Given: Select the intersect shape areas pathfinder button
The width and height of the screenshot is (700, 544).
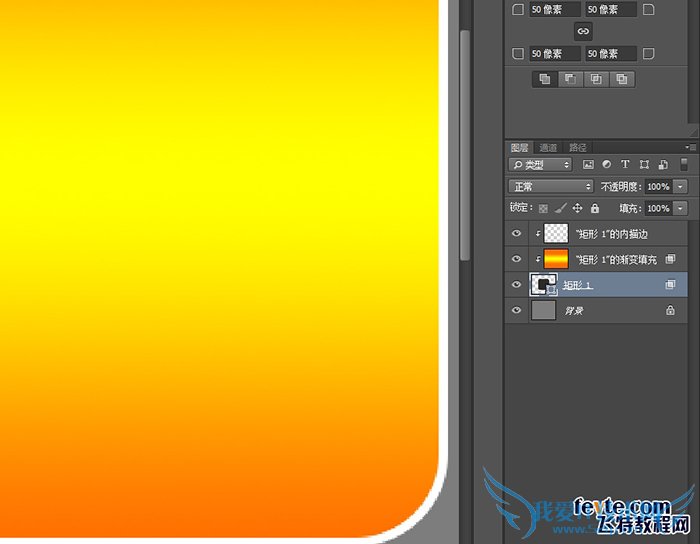Looking at the screenshot, I should pos(596,79).
